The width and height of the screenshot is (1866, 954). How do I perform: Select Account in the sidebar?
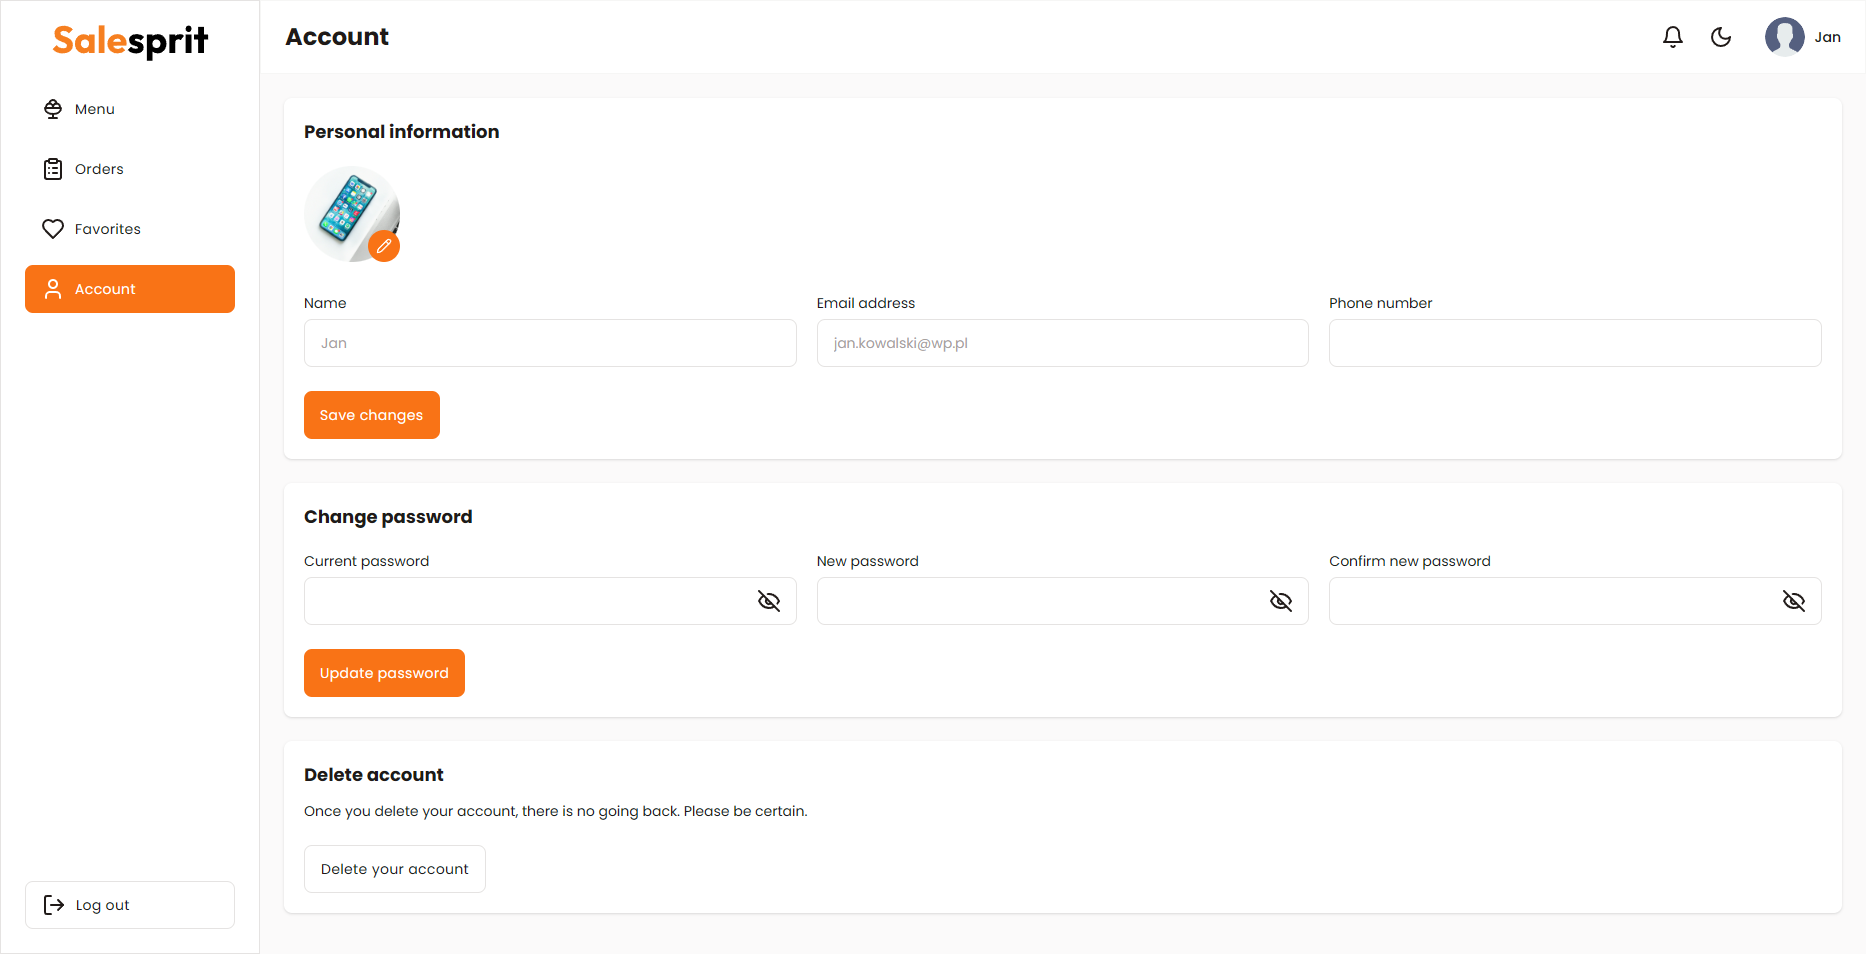[x=130, y=289]
